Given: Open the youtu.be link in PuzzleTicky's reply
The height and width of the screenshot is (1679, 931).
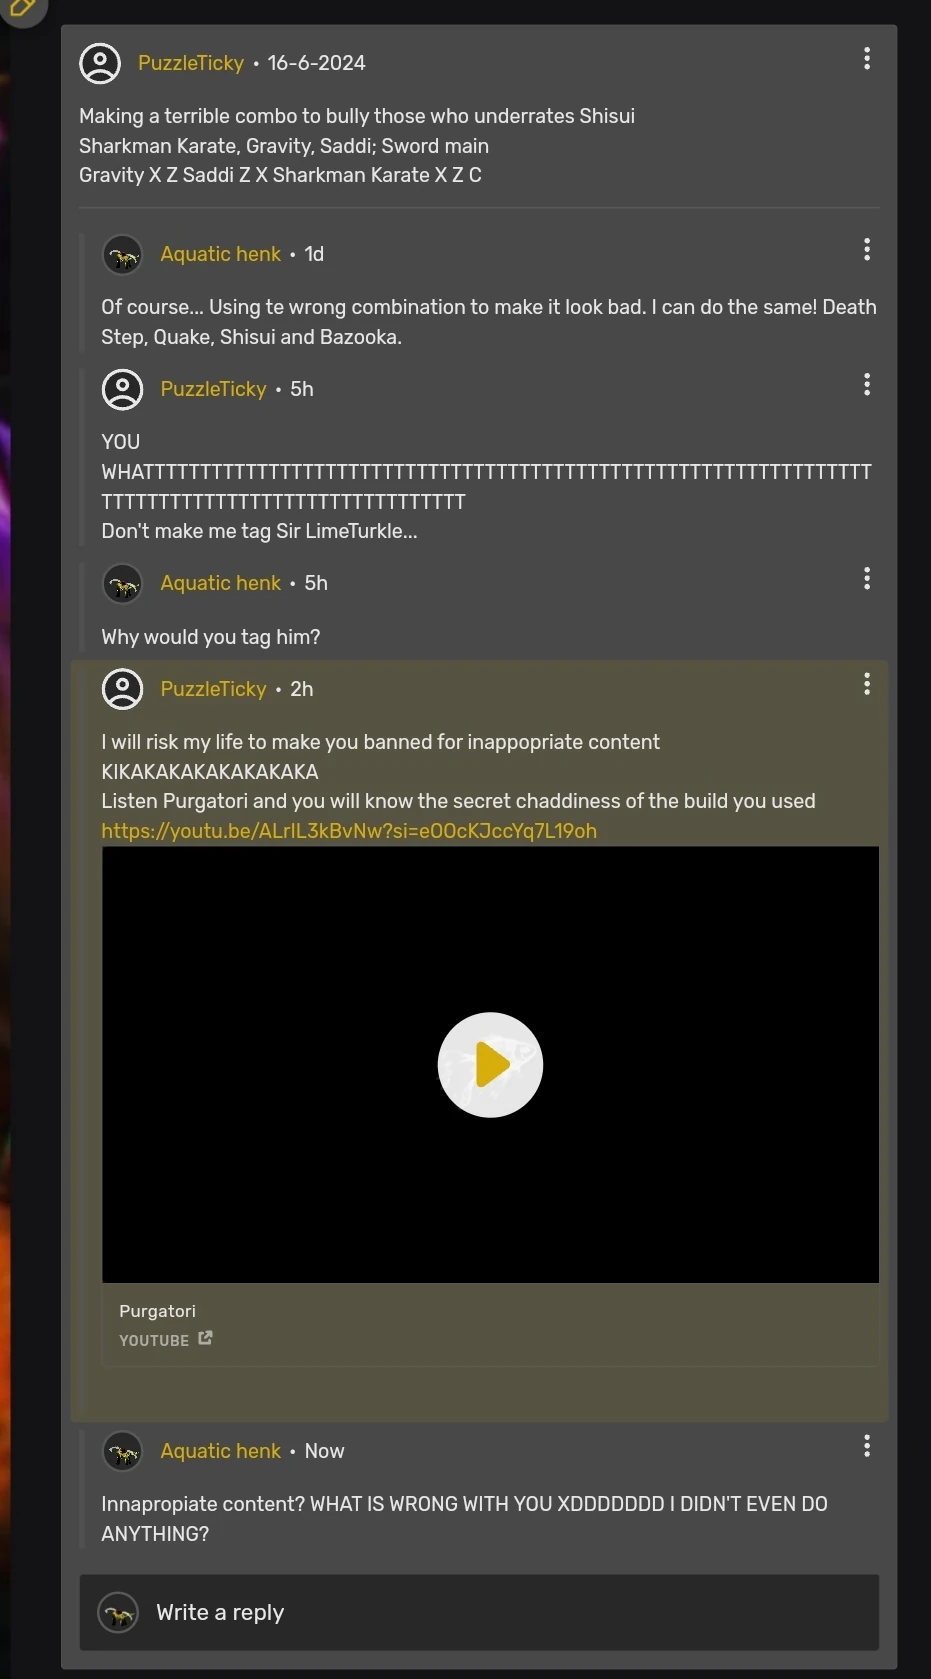Looking at the screenshot, I should click(349, 831).
